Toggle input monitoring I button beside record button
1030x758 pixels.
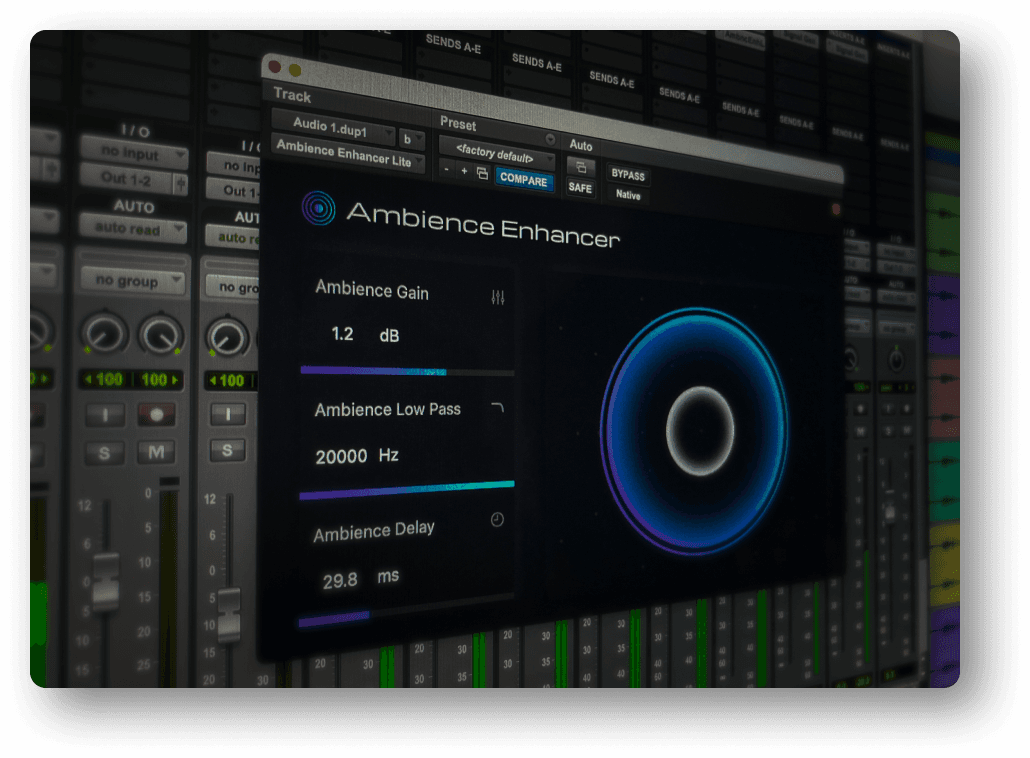[x=104, y=414]
